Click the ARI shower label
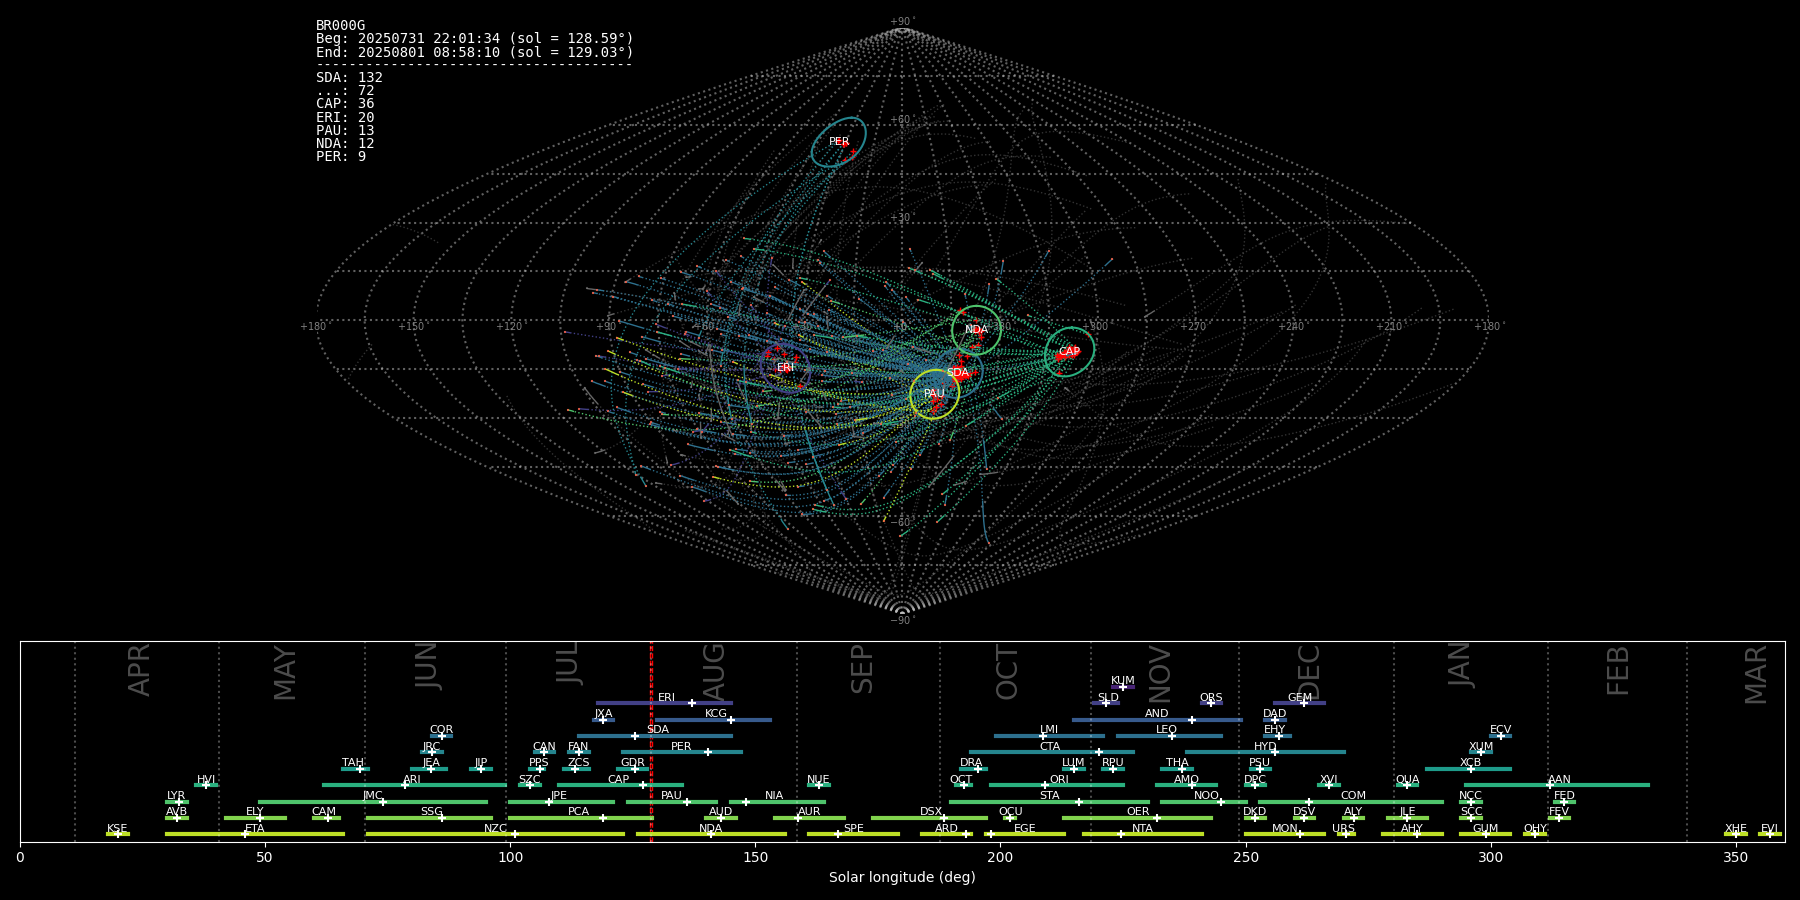The height and width of the screenshot is (900, 1800). point(412,780)
